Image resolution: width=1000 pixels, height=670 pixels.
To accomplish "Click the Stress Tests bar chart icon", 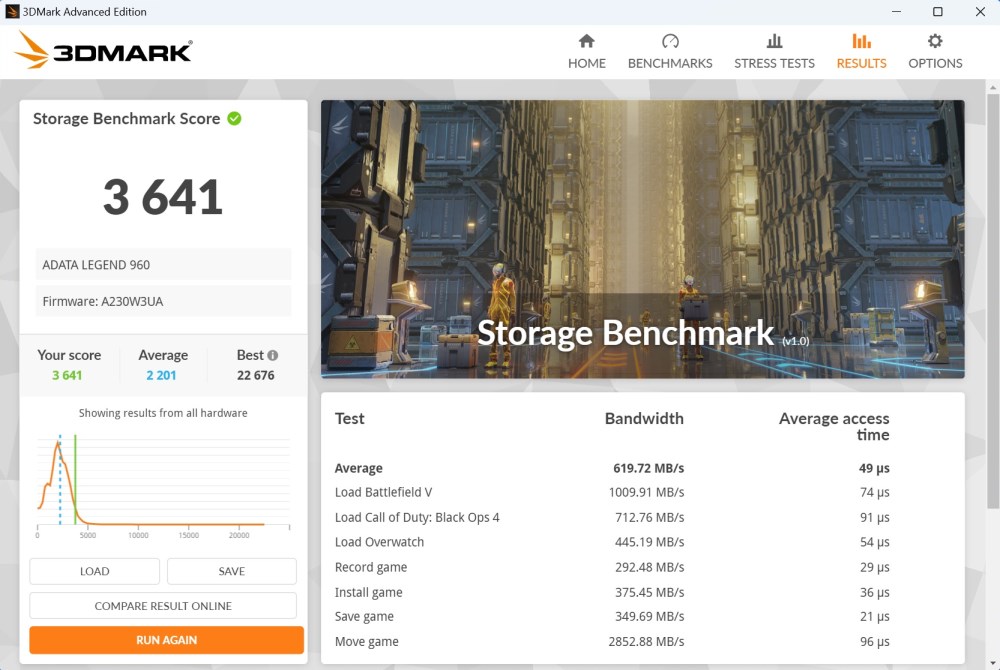I will [x=774, y=41].
